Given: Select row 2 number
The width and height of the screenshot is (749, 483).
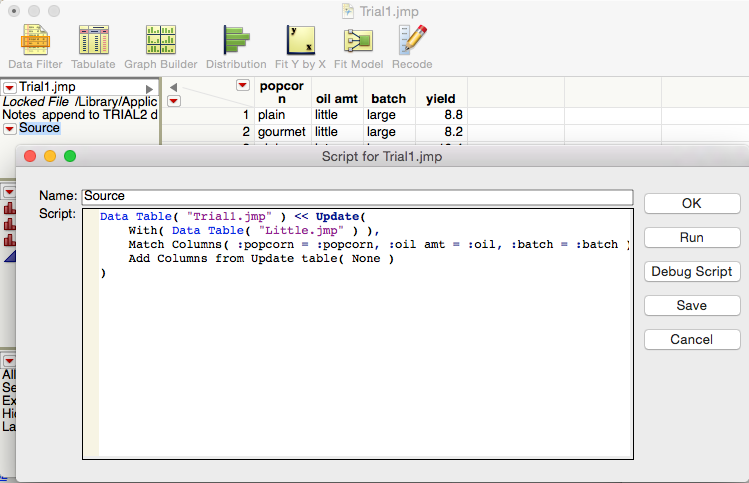Looking at the screenshot, I should (246, 132).
